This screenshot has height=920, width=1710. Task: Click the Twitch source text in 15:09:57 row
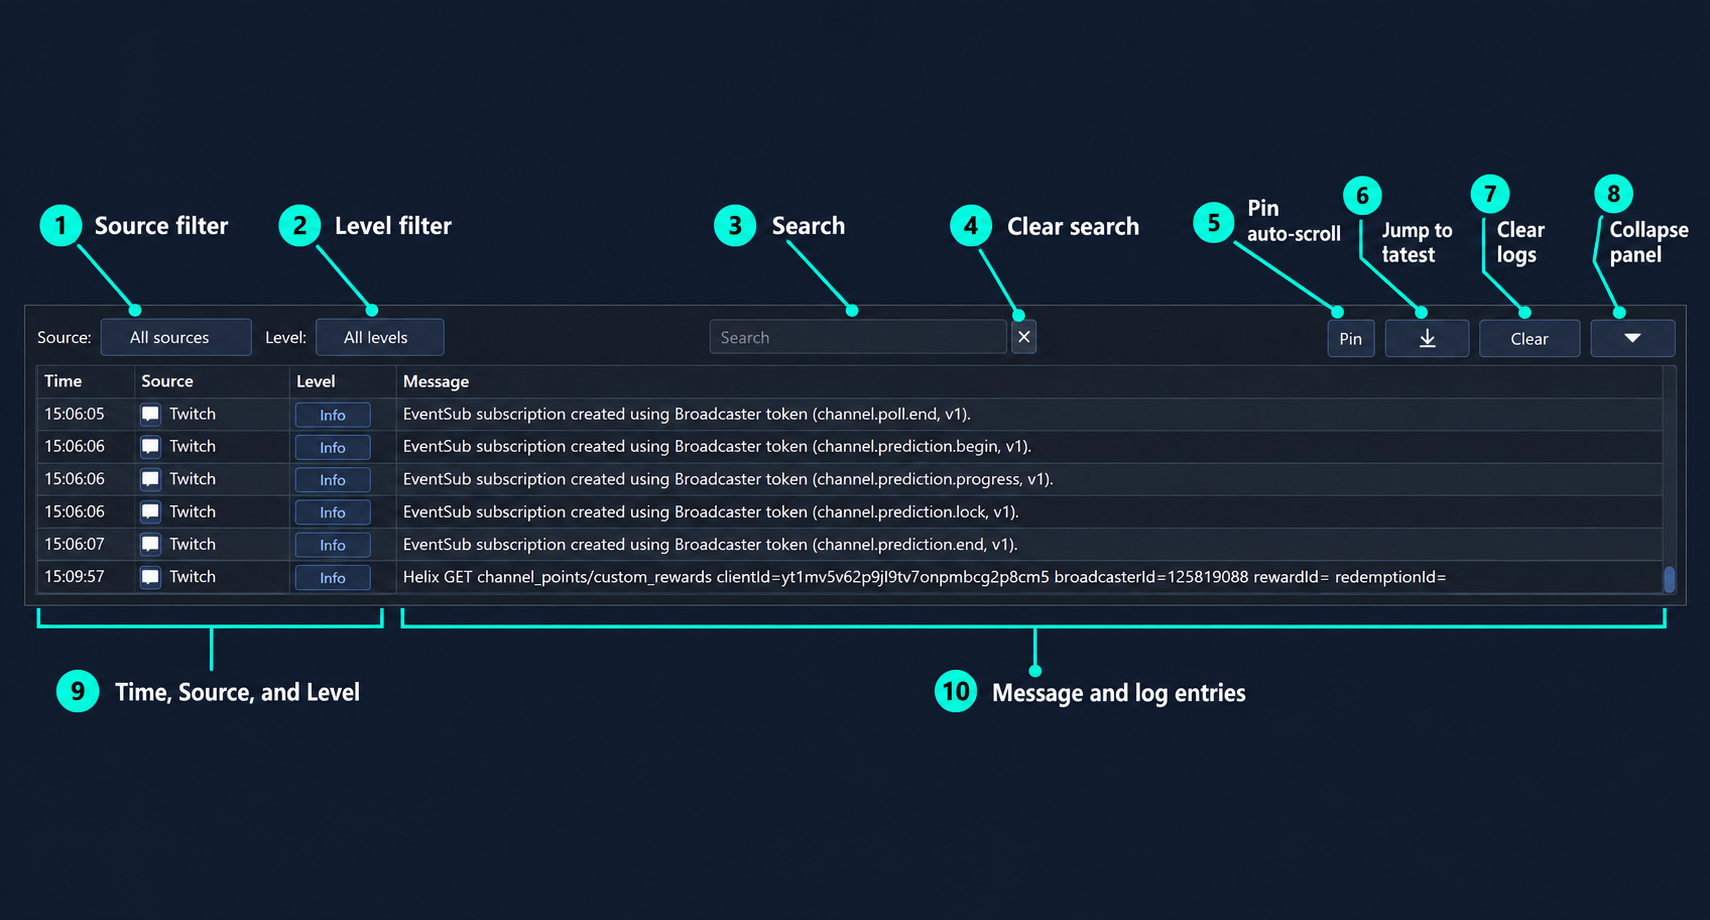click(x=192, y=577)
